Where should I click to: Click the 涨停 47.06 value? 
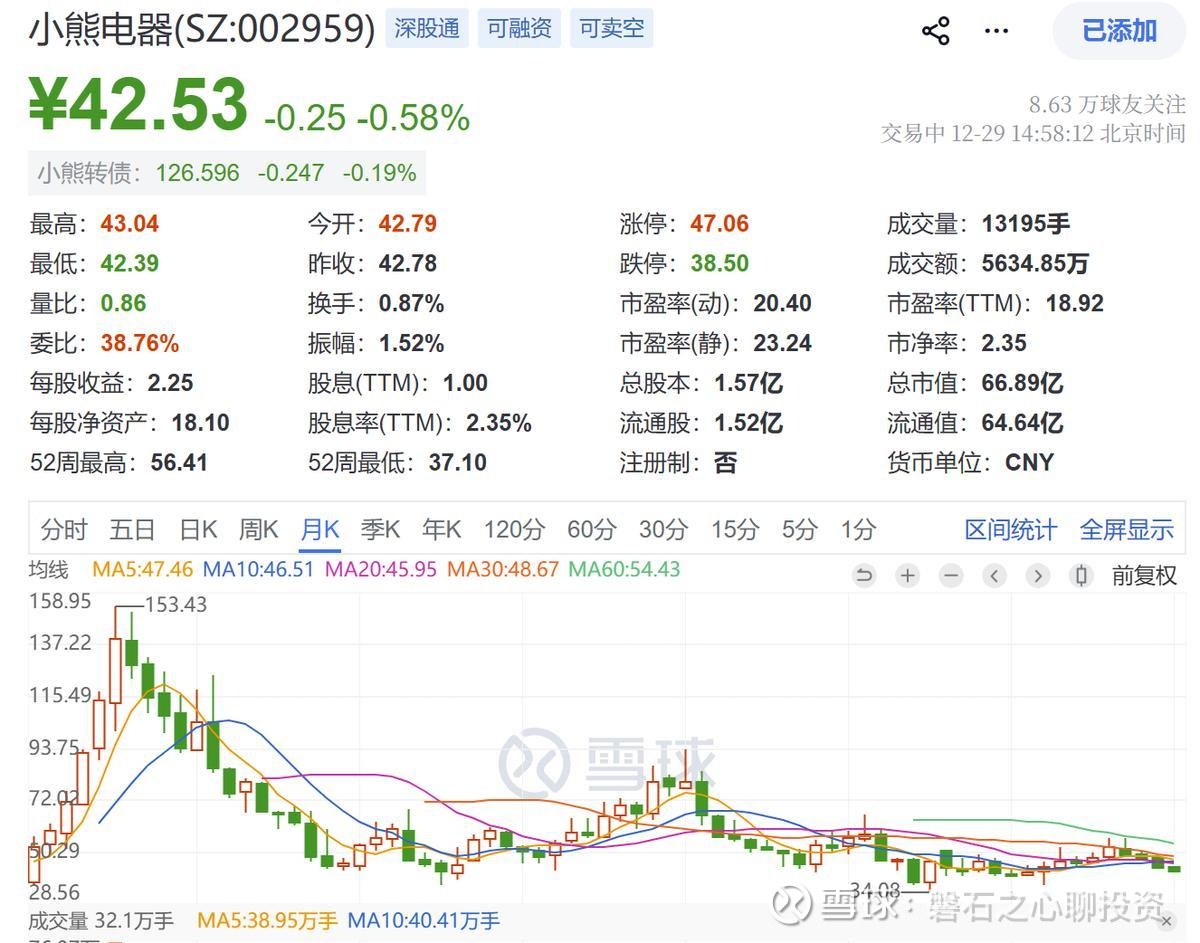720,224
